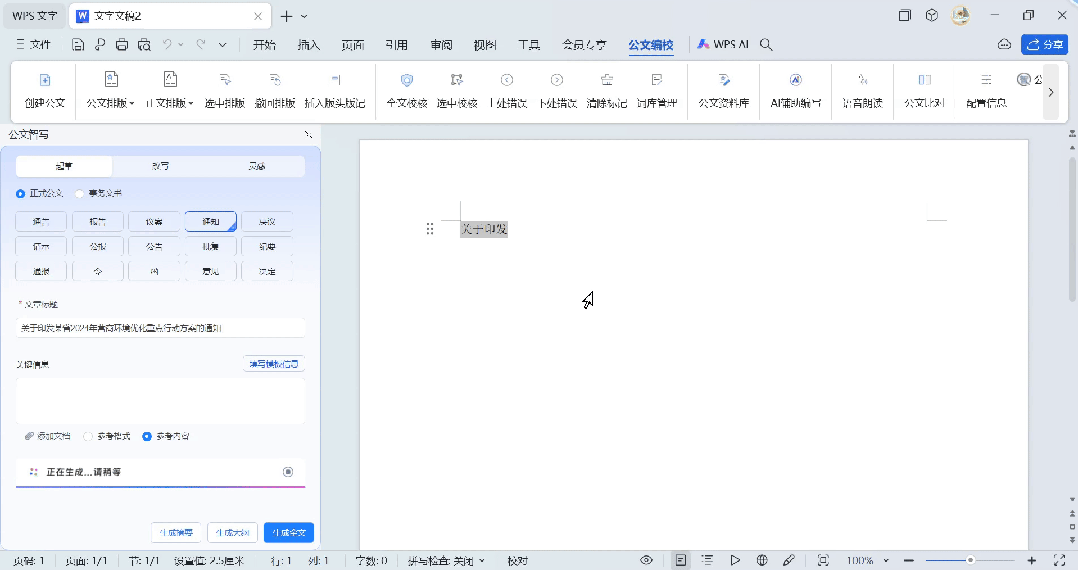The width and height of the screenshot is (1078, 570).
Task: Open the search magnifier beside WPS AI
Action: (766, 45)
